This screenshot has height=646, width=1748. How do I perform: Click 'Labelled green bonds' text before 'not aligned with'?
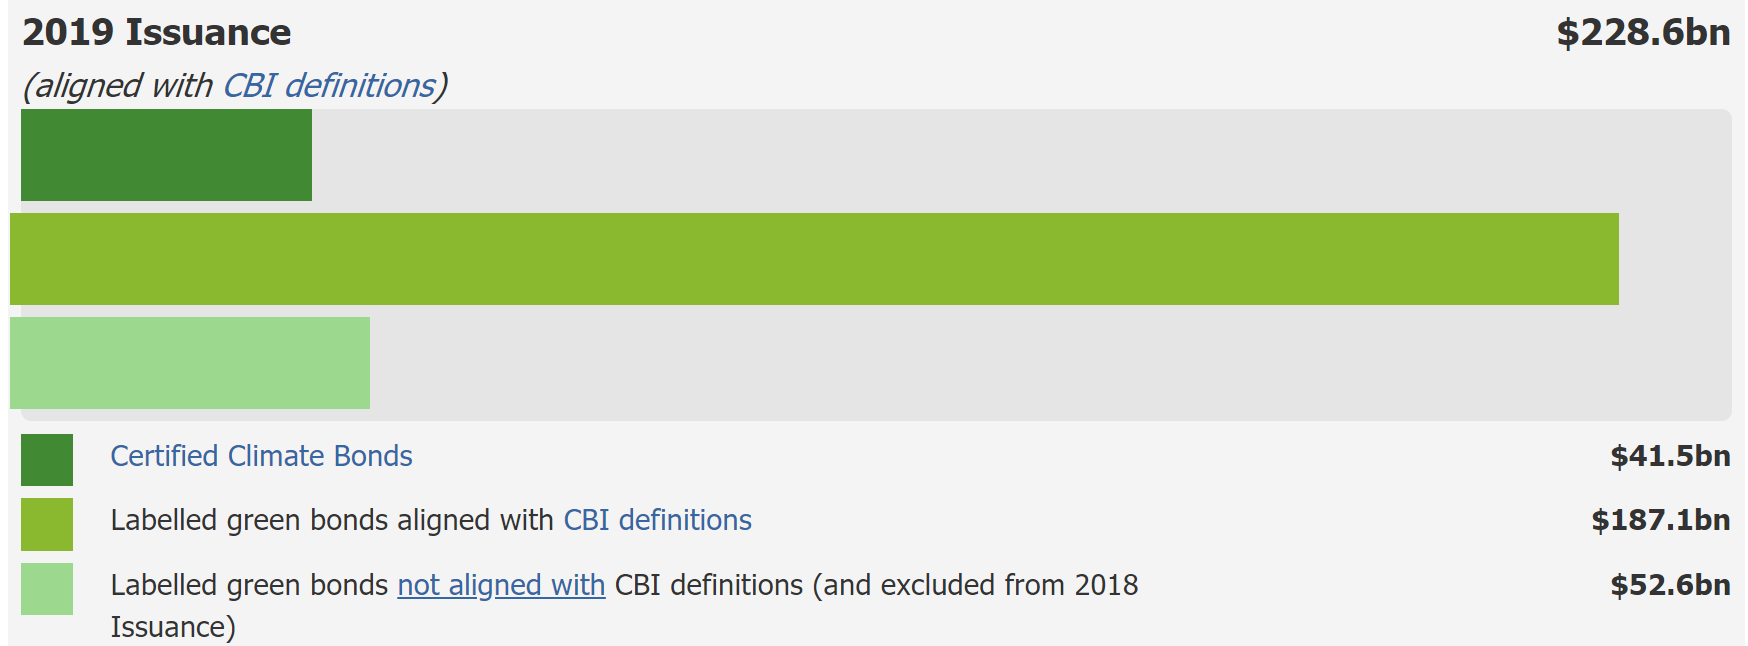point(249,585)
